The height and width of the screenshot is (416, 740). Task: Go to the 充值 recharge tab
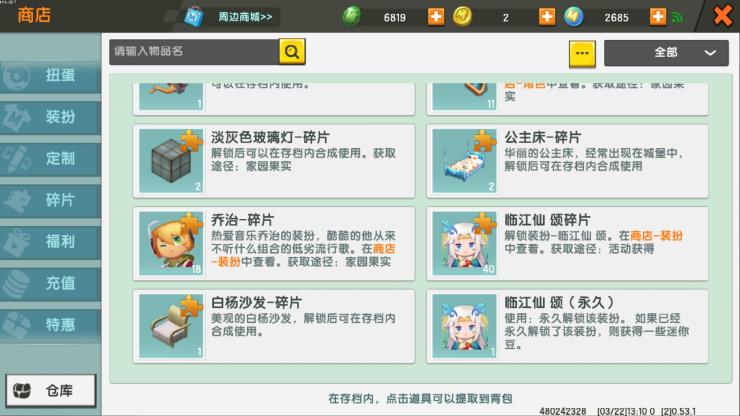[x=50, y=283]
